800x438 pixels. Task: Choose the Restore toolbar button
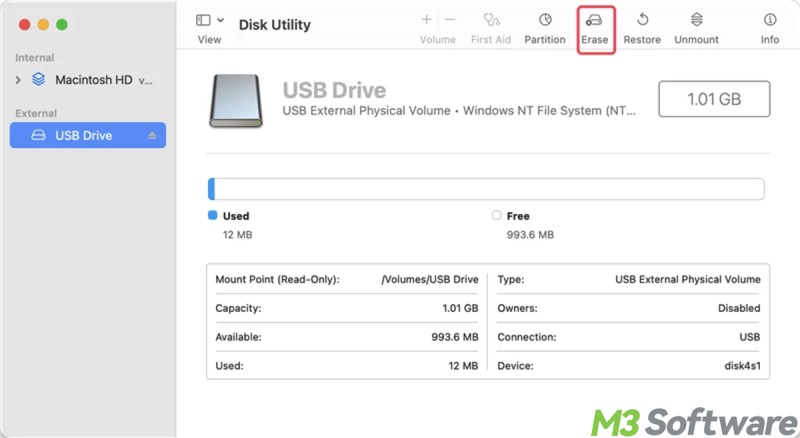[x=642, y=29]
